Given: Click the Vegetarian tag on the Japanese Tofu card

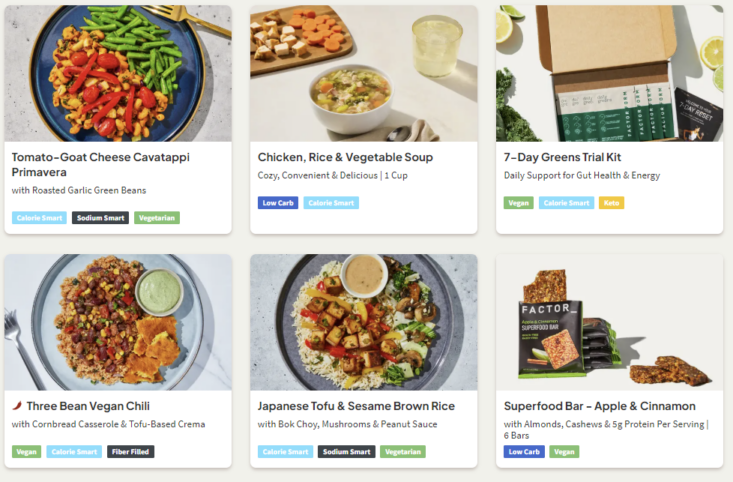Looking at the screenshot, I should click(x=402, y=452).
